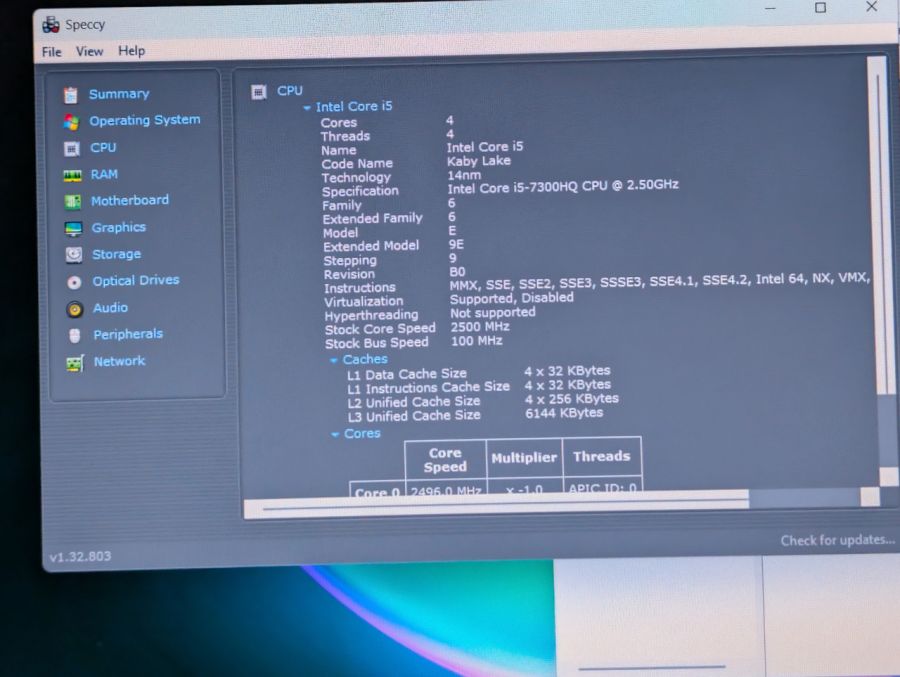Open the Optical Drives section label
The height and width of the screenshot is (677, 900).
point(136,280)
